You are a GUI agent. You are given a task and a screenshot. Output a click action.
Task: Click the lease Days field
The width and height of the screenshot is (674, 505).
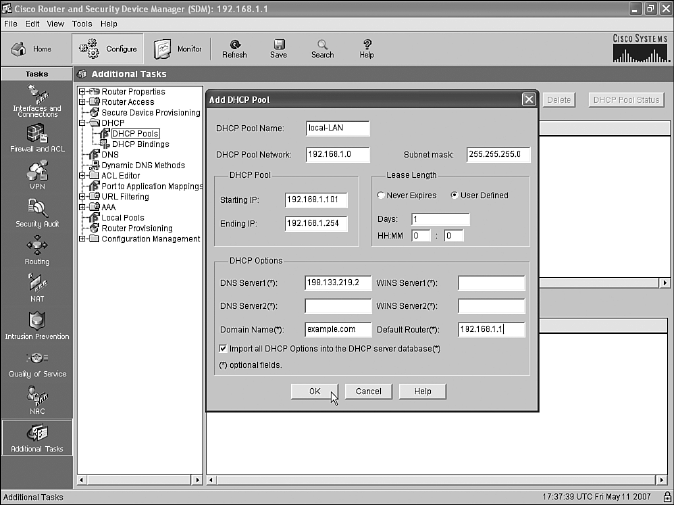[x=440, y=220]
